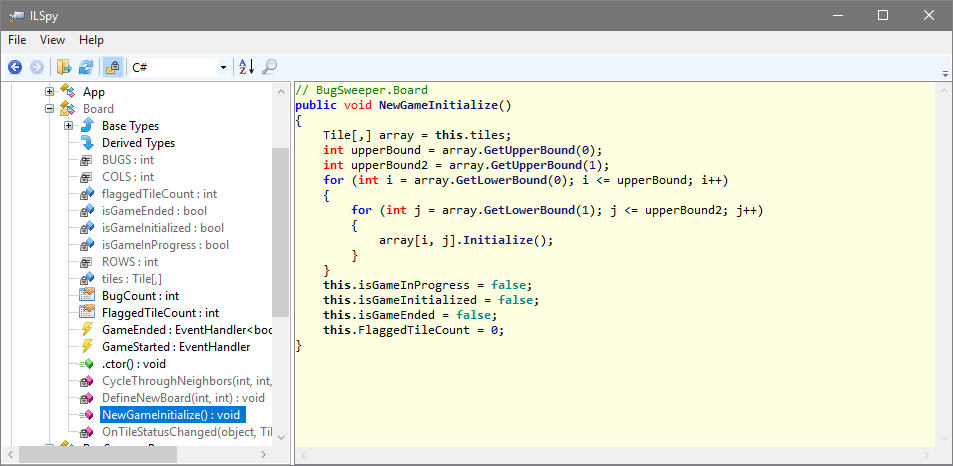Click the tree panel scroll right arrow

tap(263, 454)
